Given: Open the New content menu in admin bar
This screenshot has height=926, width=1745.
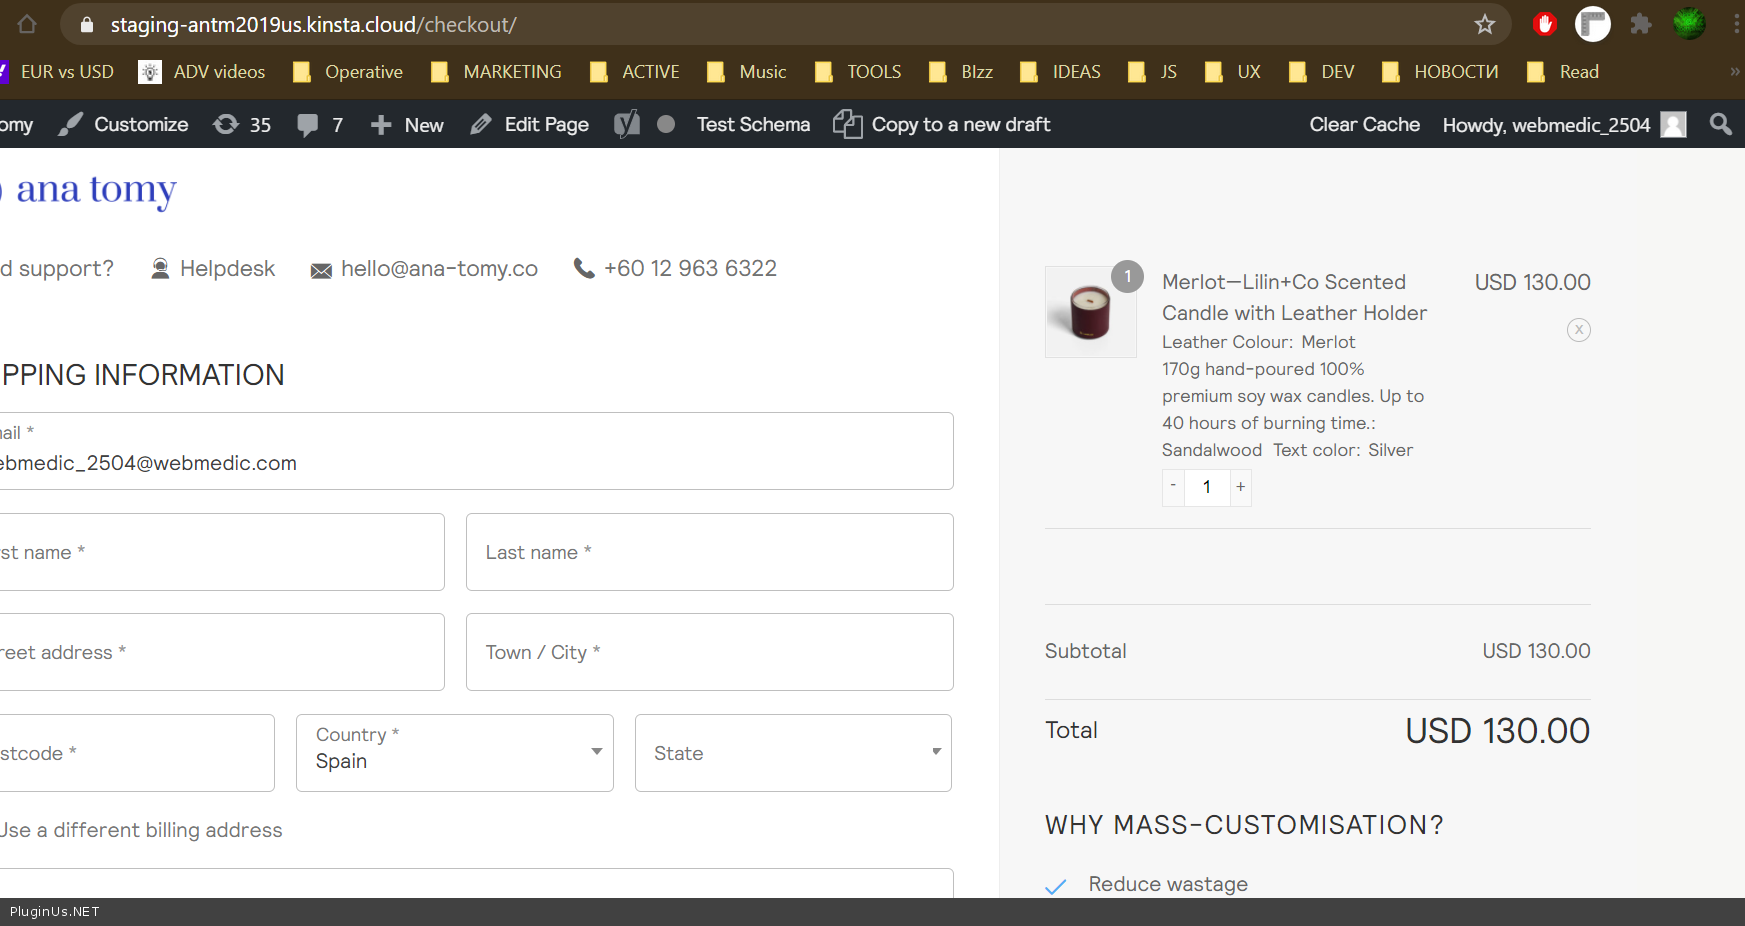Looking at the screenshot, I should click(x=407, y=125).
